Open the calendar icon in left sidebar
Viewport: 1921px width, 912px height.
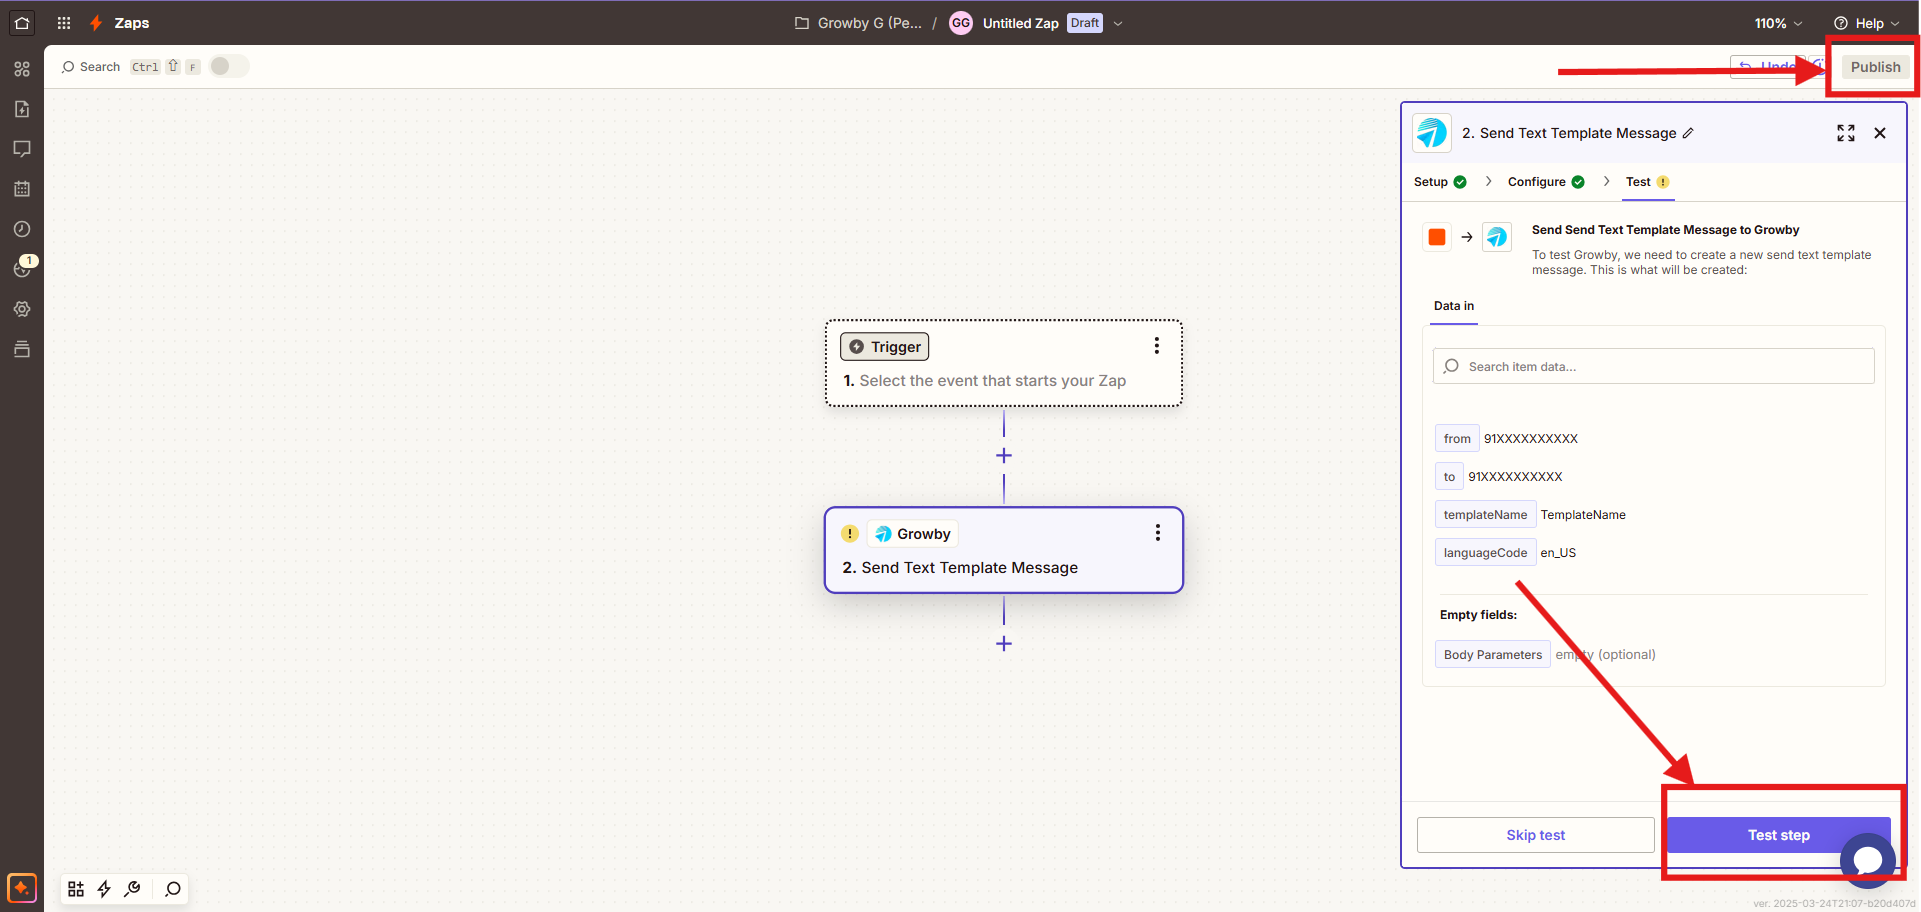22,189
